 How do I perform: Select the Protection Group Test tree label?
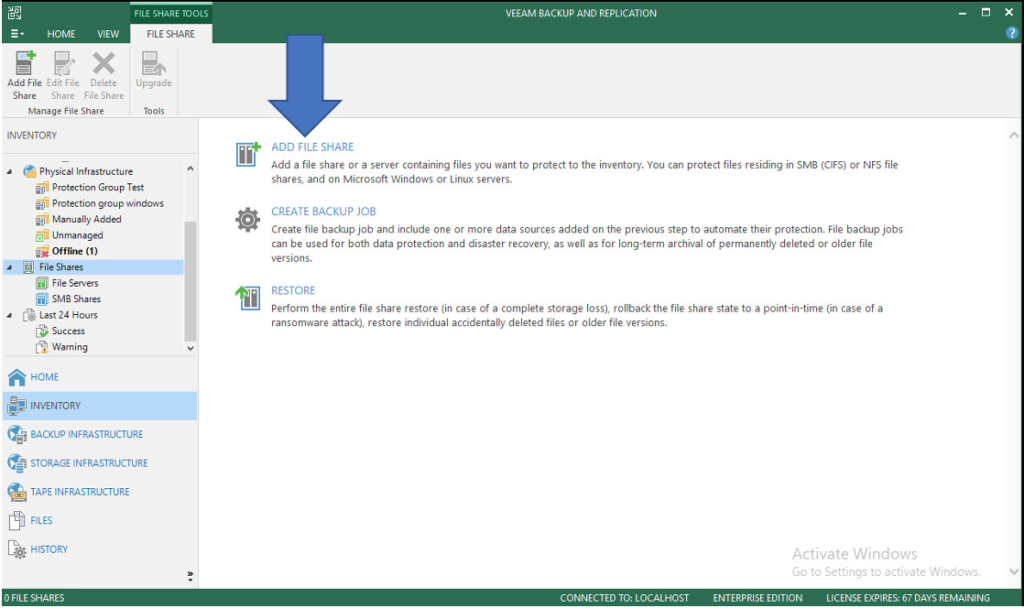pos(98,187)
